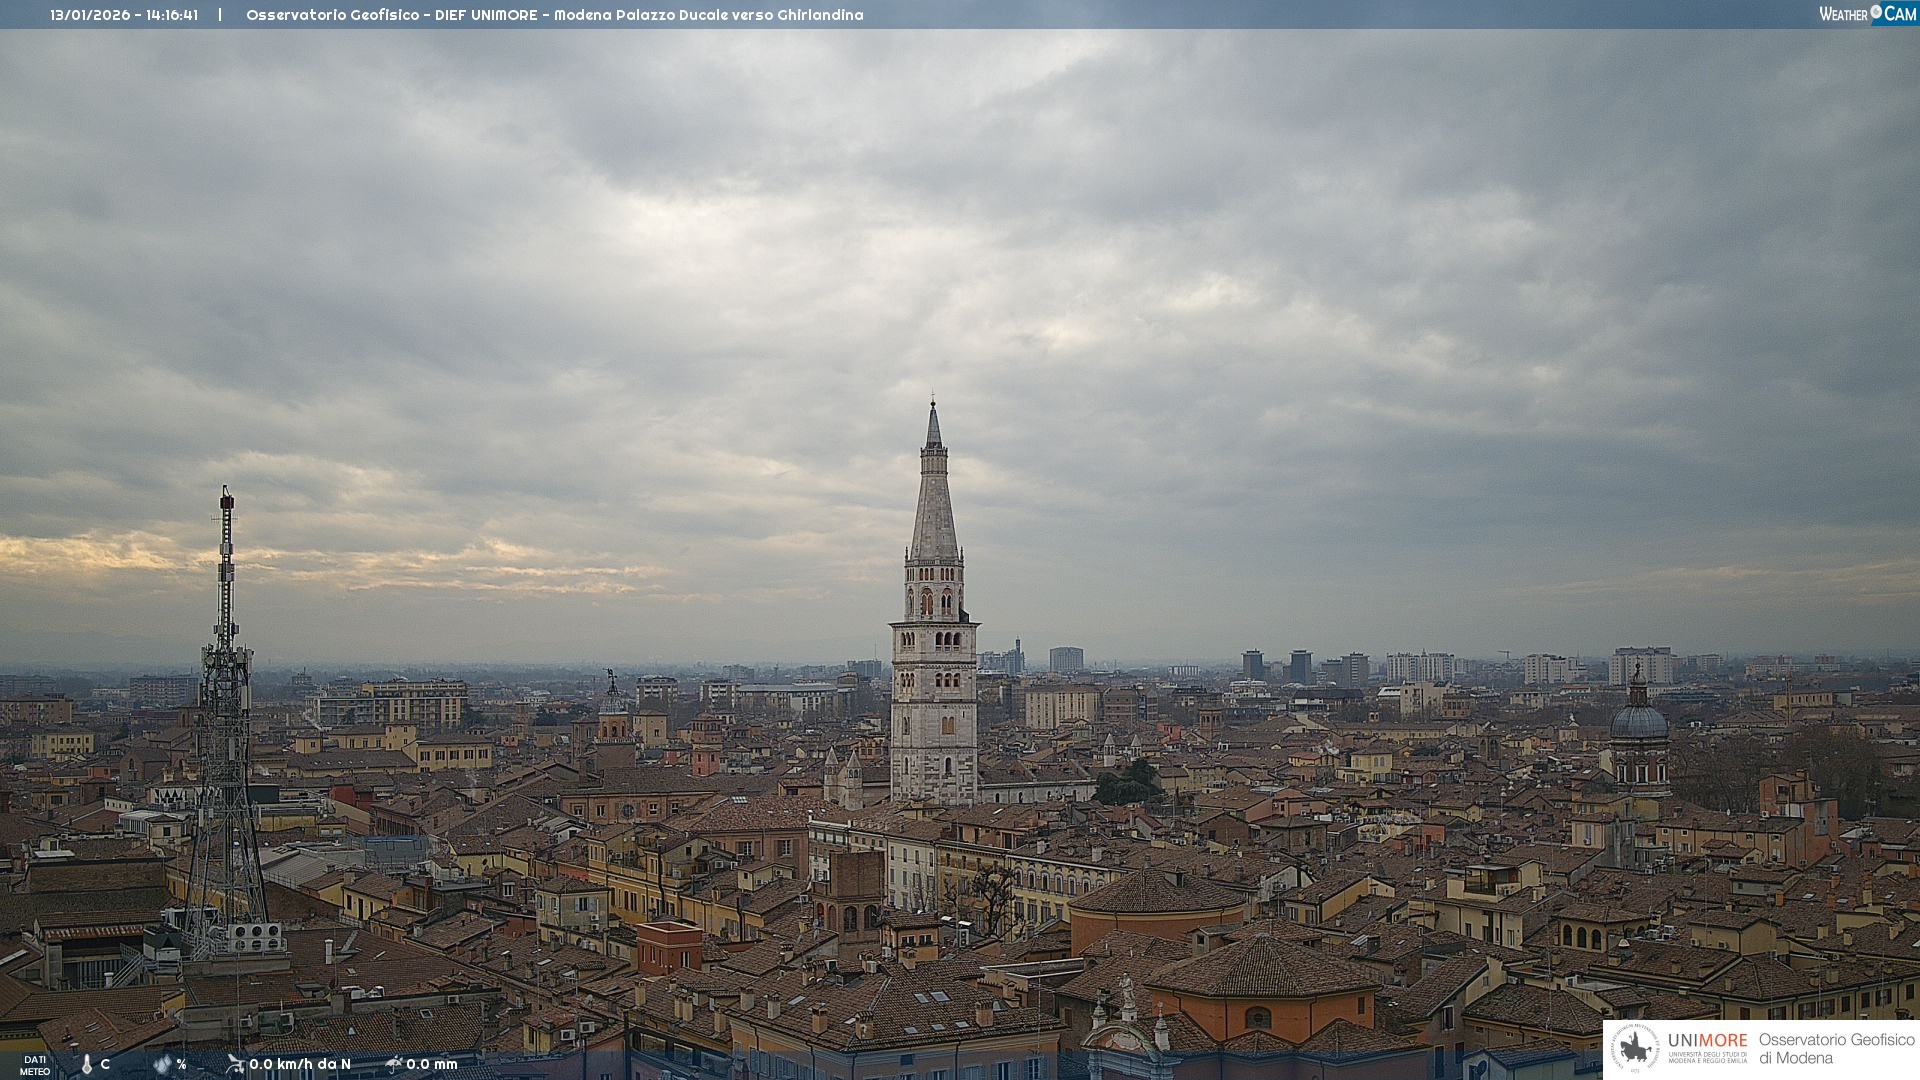This screenshot has height=1080, width=1920.
Task: Click the rain umbrella precipitation icon
Action: coord(394,1064)
